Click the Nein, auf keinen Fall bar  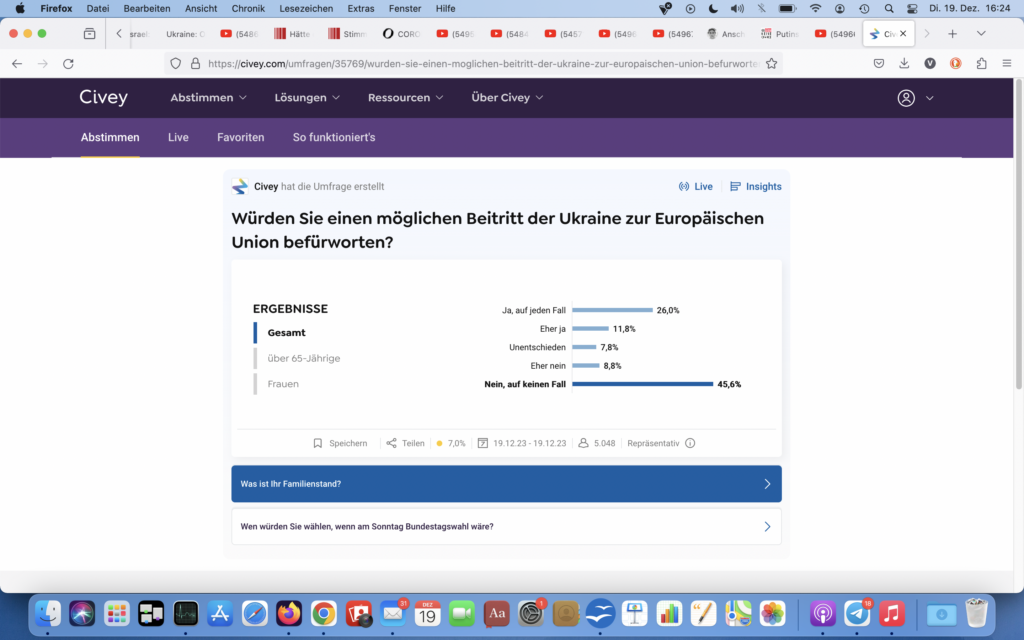(x=642, y=384)
